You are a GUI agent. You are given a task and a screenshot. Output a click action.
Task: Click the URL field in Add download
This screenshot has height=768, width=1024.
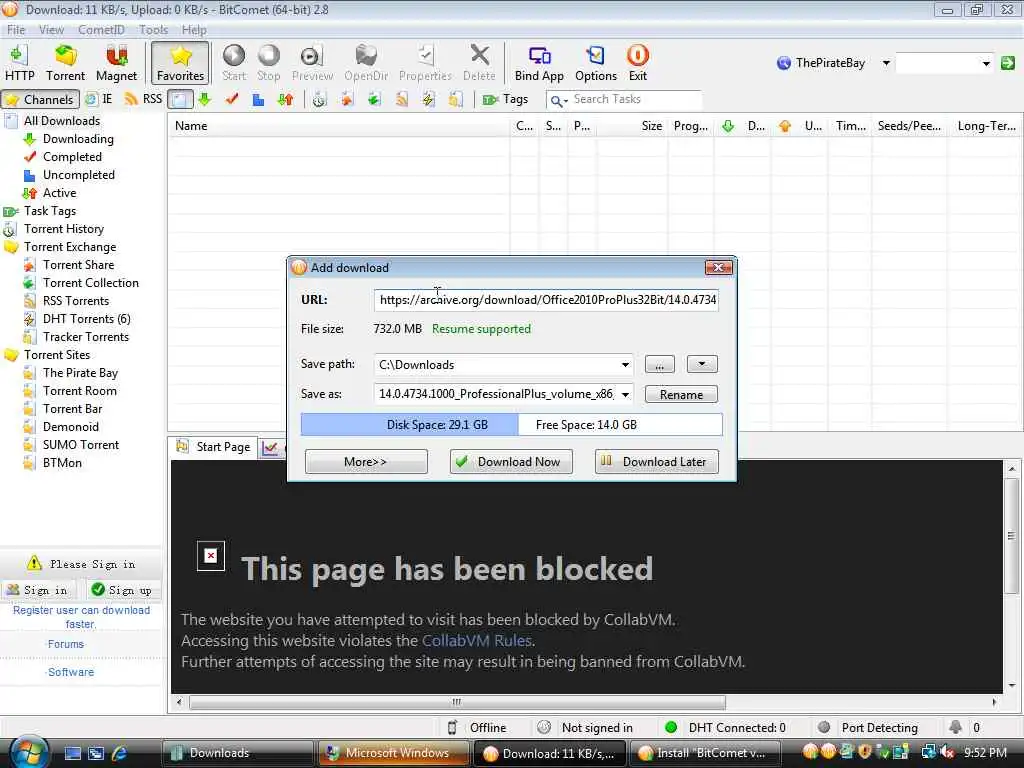547,300
